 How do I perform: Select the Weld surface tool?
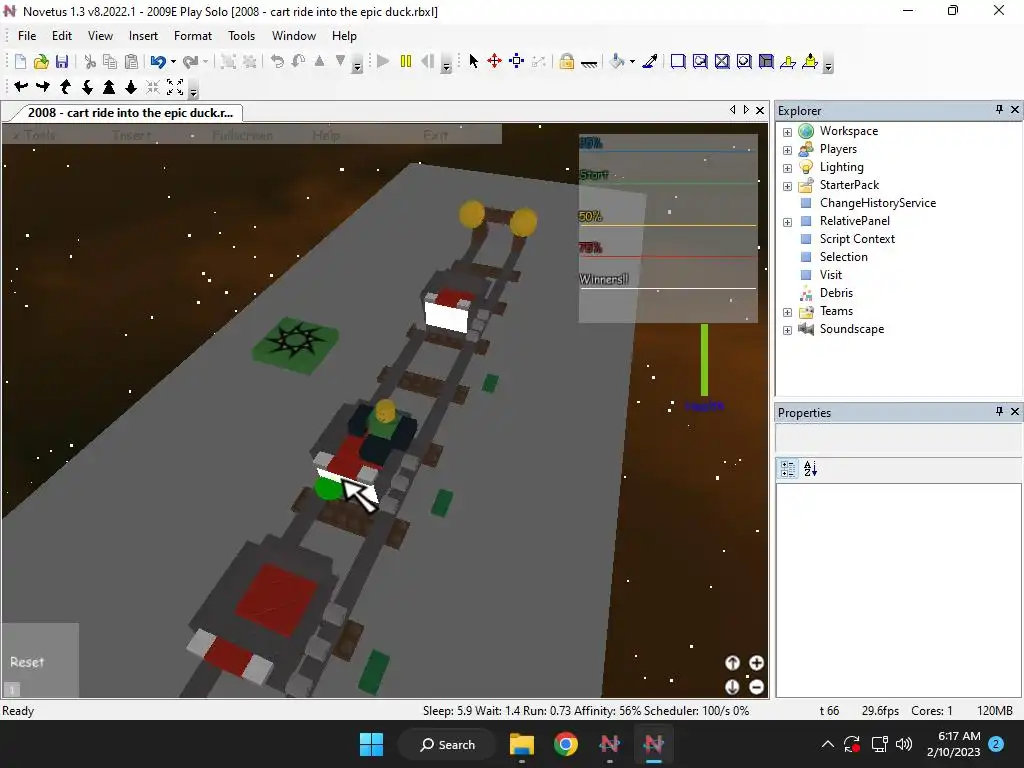722,62
